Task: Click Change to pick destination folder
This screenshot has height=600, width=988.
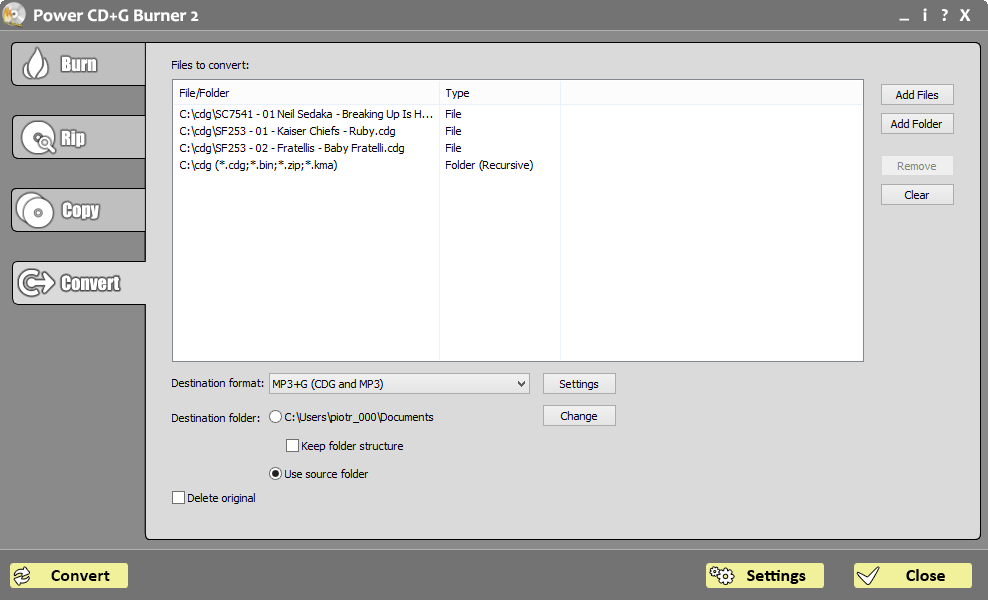Action: [579, 415]
